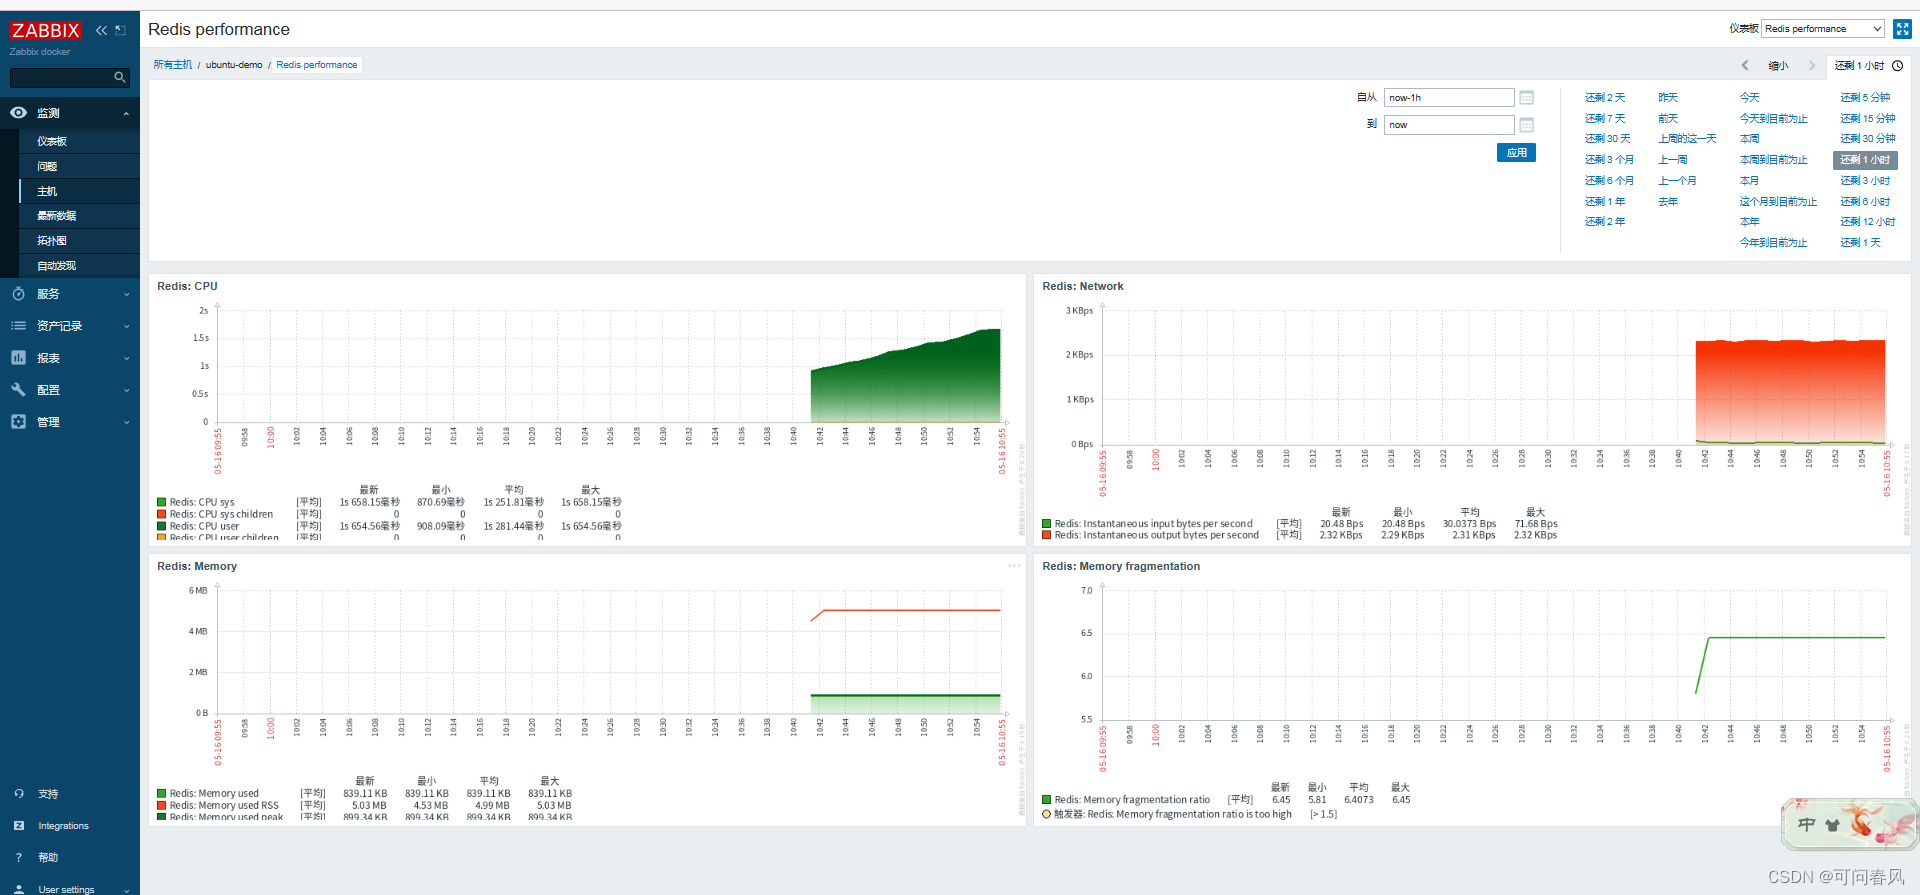Click the 所有主机 breadcrumb link

(172, 65)
